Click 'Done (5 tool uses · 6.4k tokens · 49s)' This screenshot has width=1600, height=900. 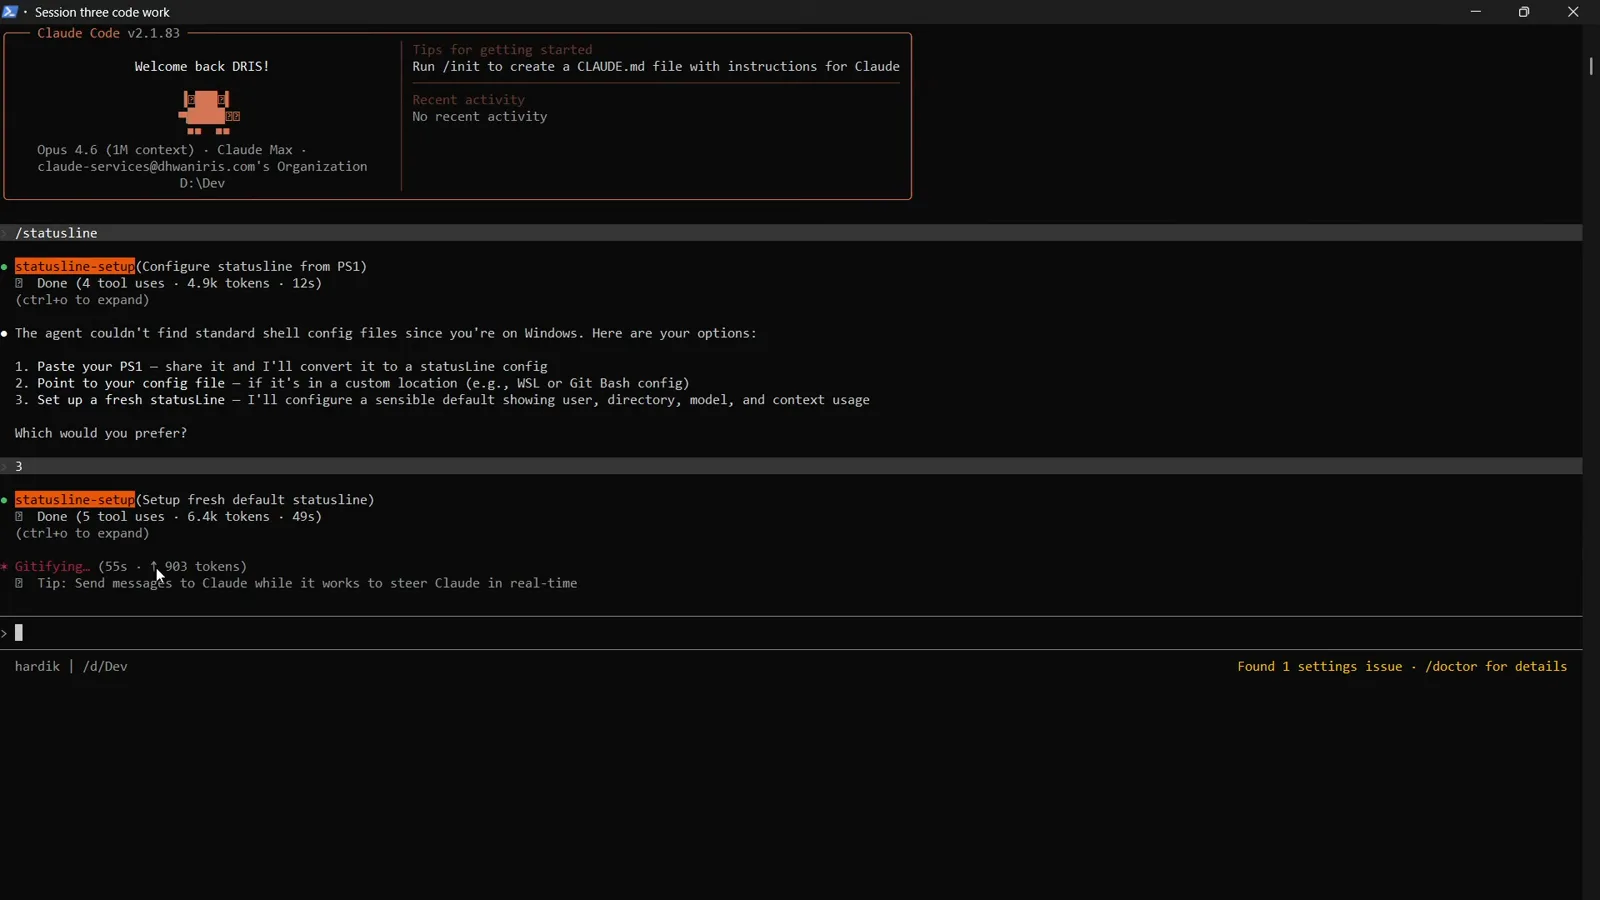(x=180, y=517)
